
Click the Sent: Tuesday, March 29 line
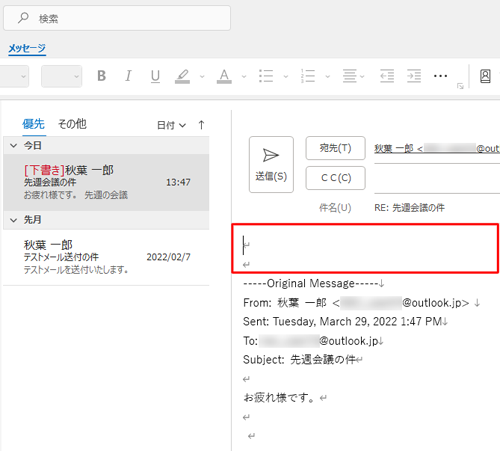345,322
